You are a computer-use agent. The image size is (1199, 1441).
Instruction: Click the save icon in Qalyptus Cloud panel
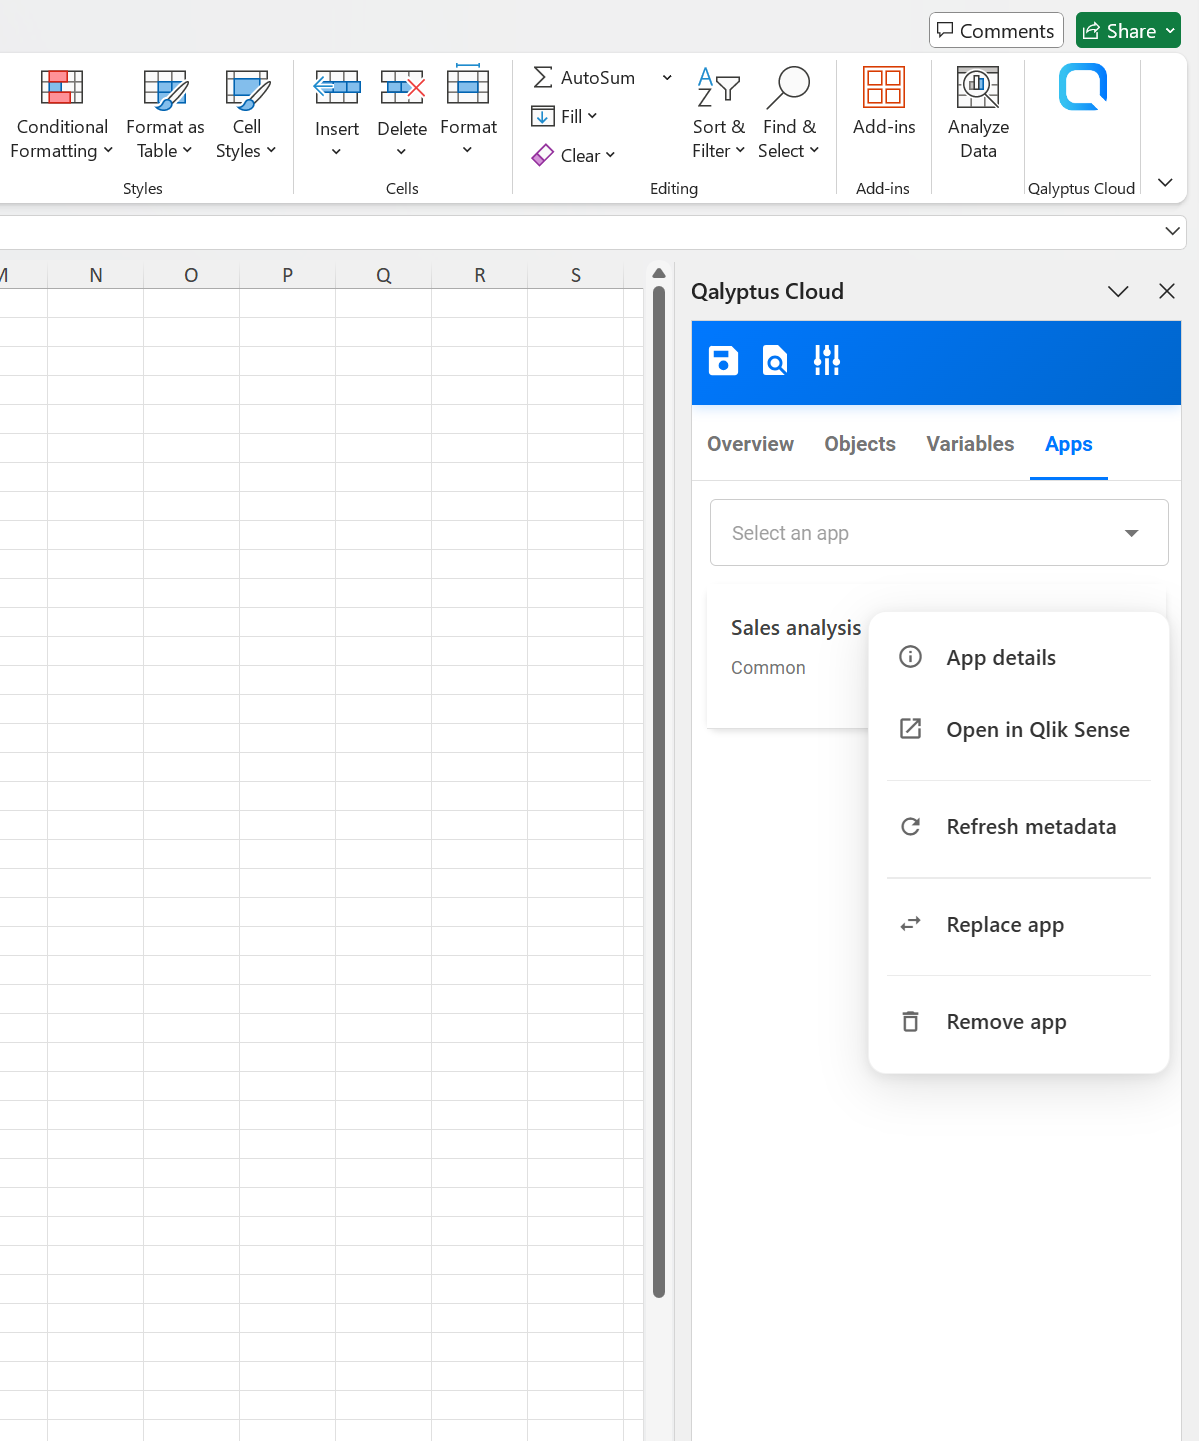click(722, 360)
